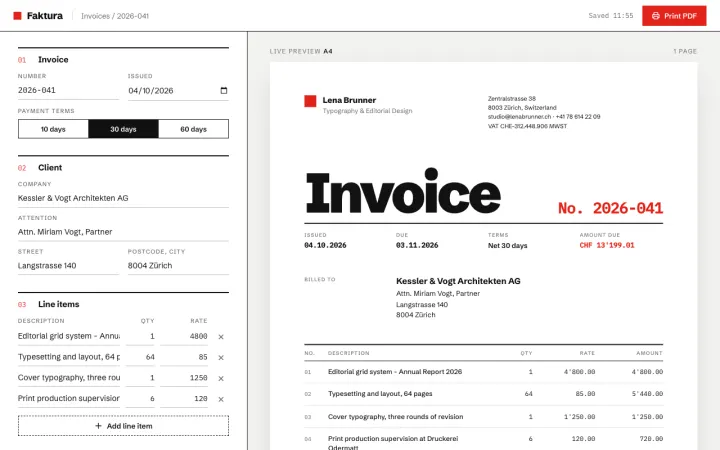The height and width of the screenshot is (450, 720).
Task: Select 60 days payment terms
Action: pyautogui.click(x=193, y=129)
